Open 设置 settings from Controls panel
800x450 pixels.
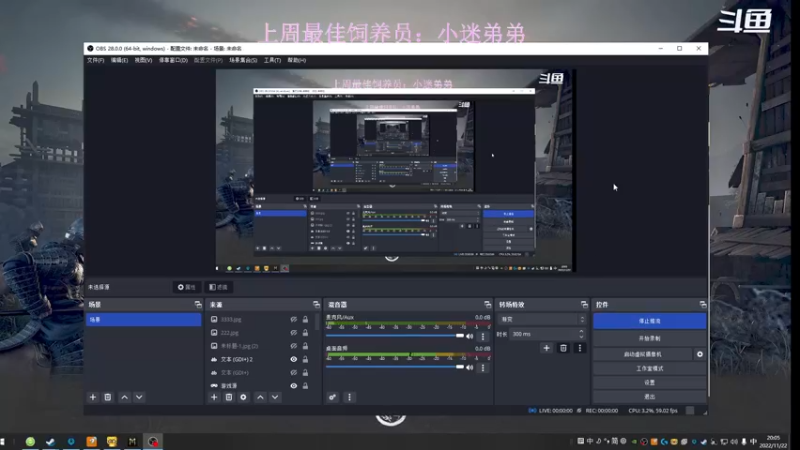(649, 383)
